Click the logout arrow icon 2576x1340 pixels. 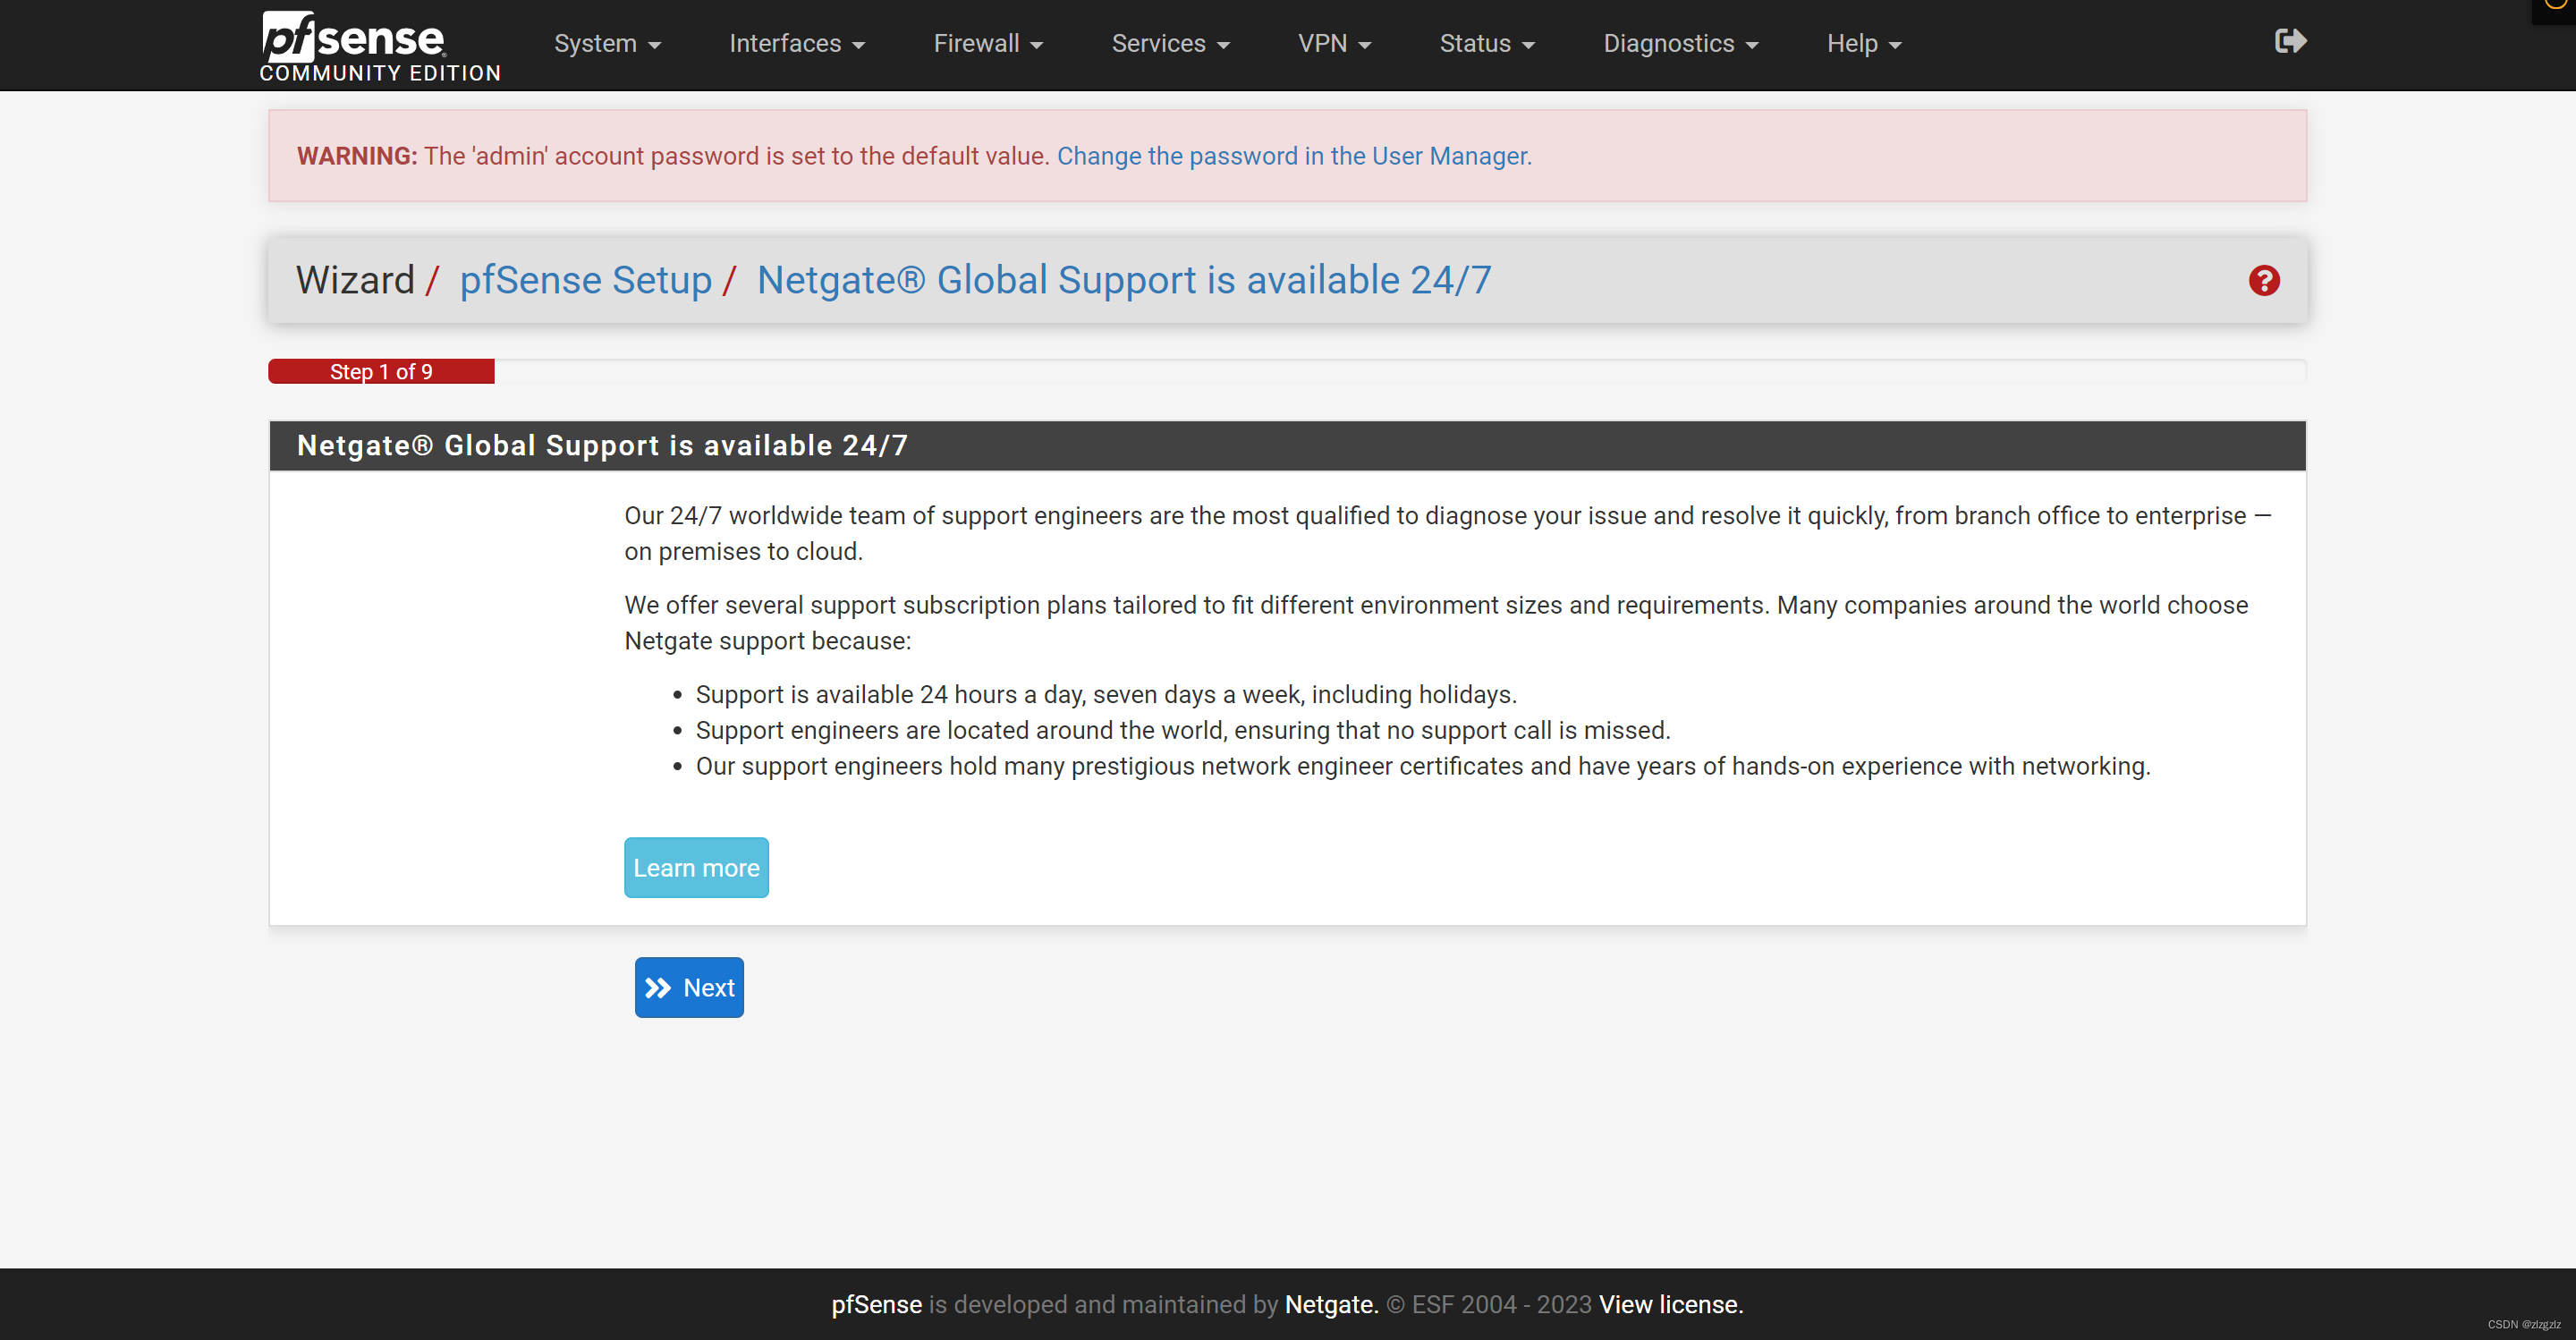(2289, 41)
